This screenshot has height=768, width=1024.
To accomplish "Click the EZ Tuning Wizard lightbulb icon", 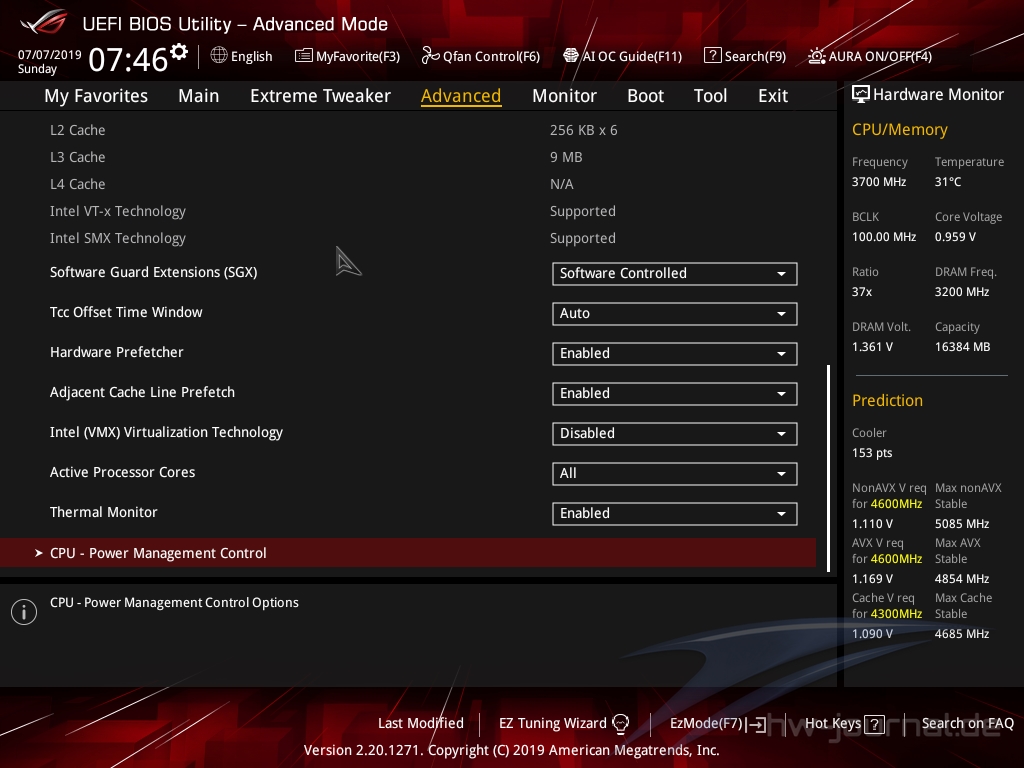I will pos(620,724).
